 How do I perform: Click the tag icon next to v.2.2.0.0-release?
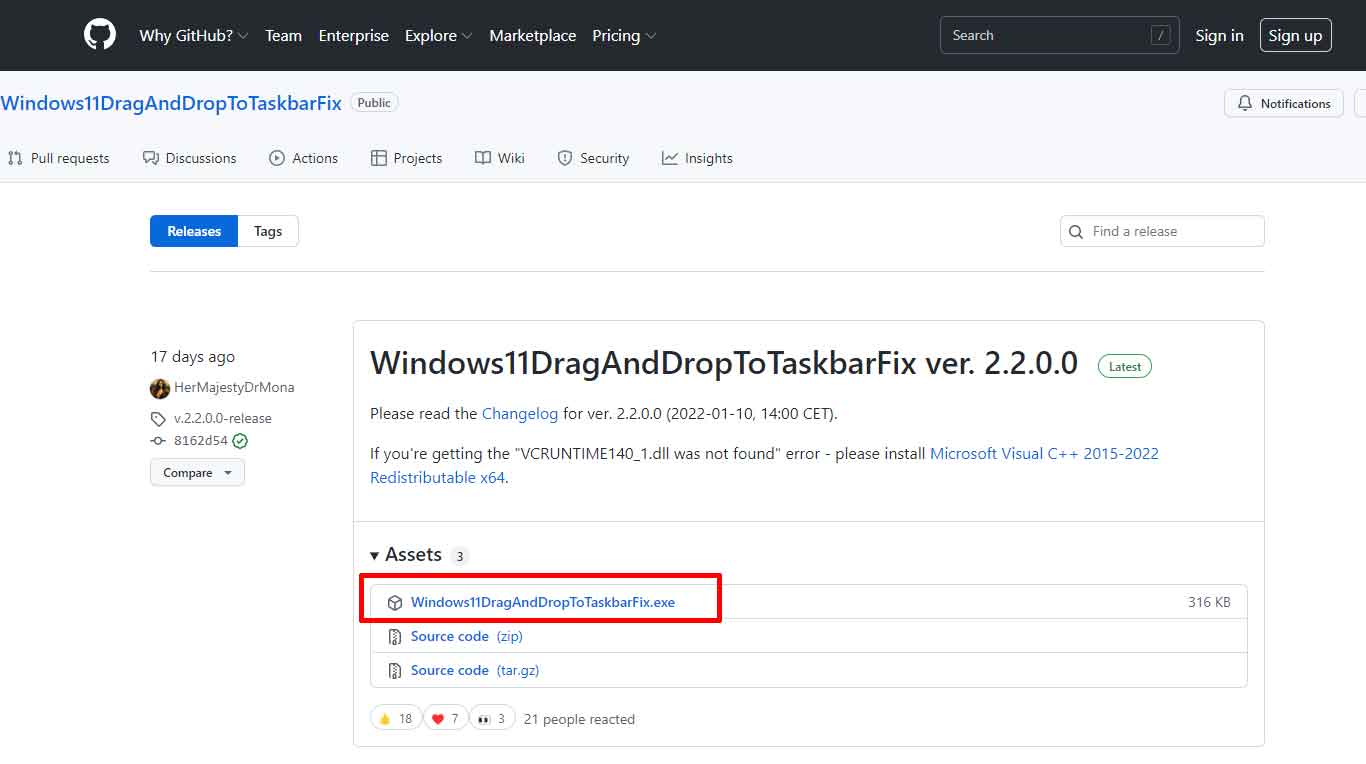pos(157,418)
